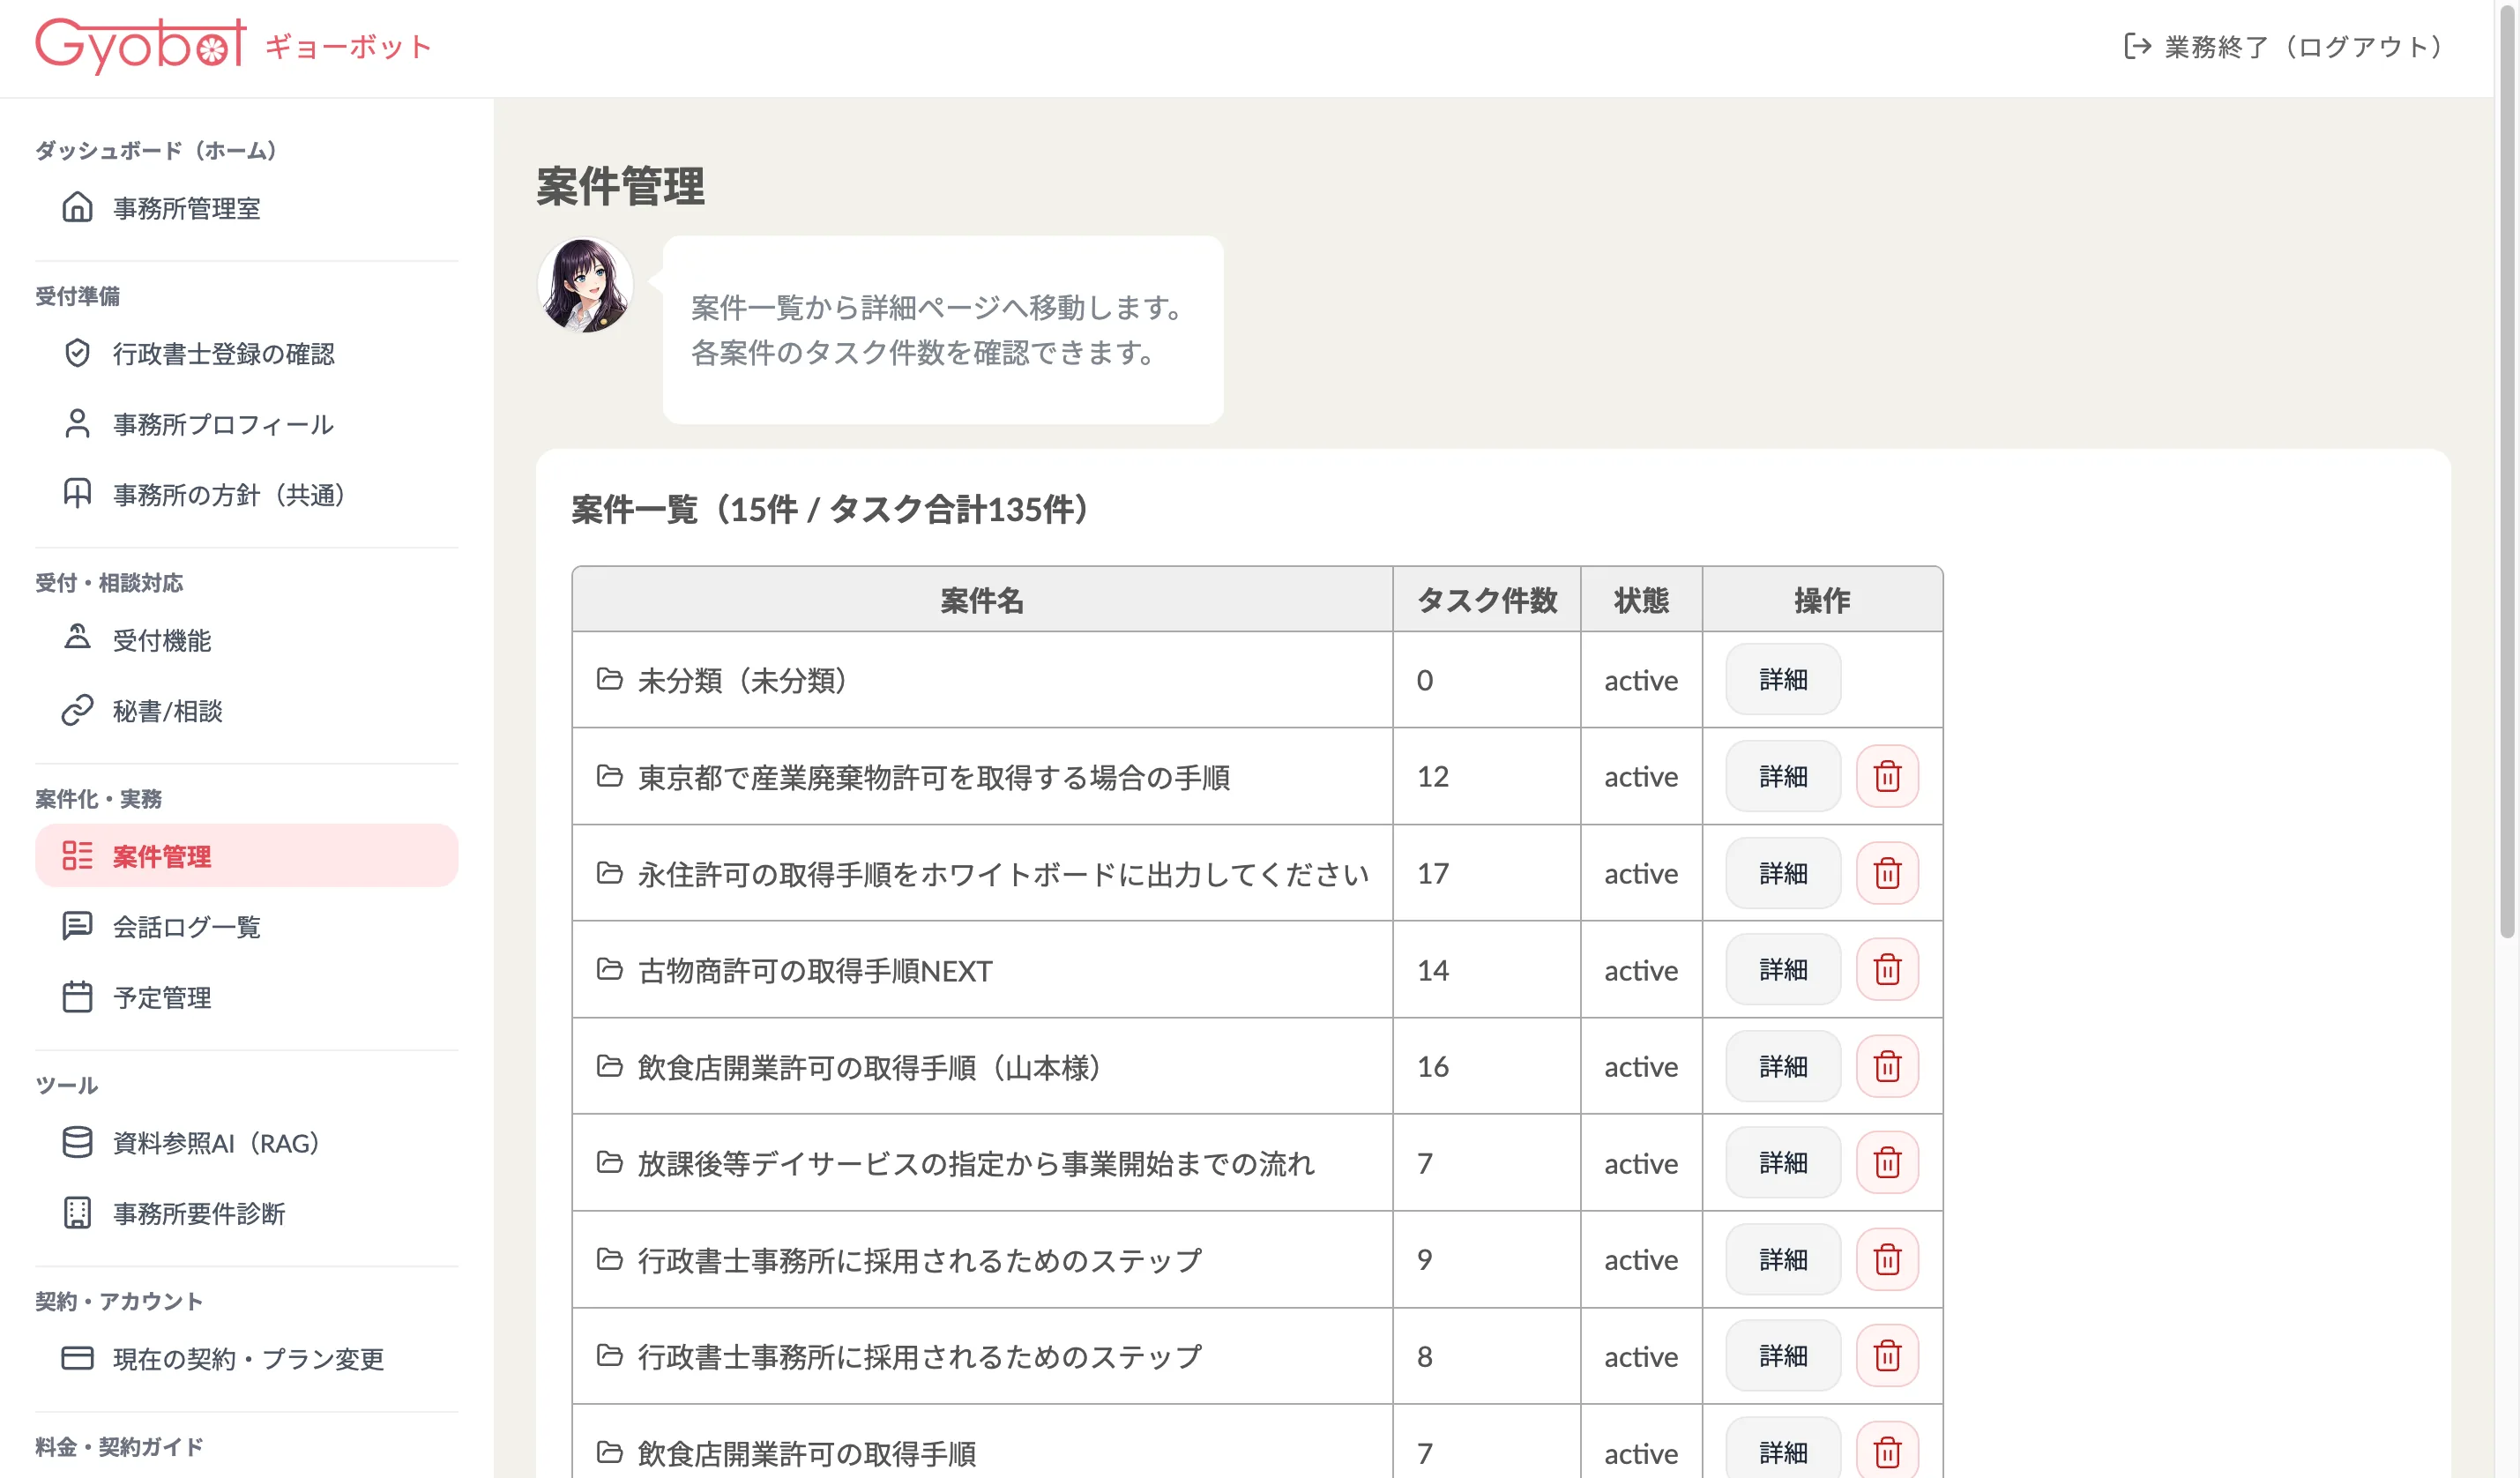The image size is (2520, 1478).
Task: Delete the 古物商許可の取得手順NEXT case
Action: coord(1887,970)
